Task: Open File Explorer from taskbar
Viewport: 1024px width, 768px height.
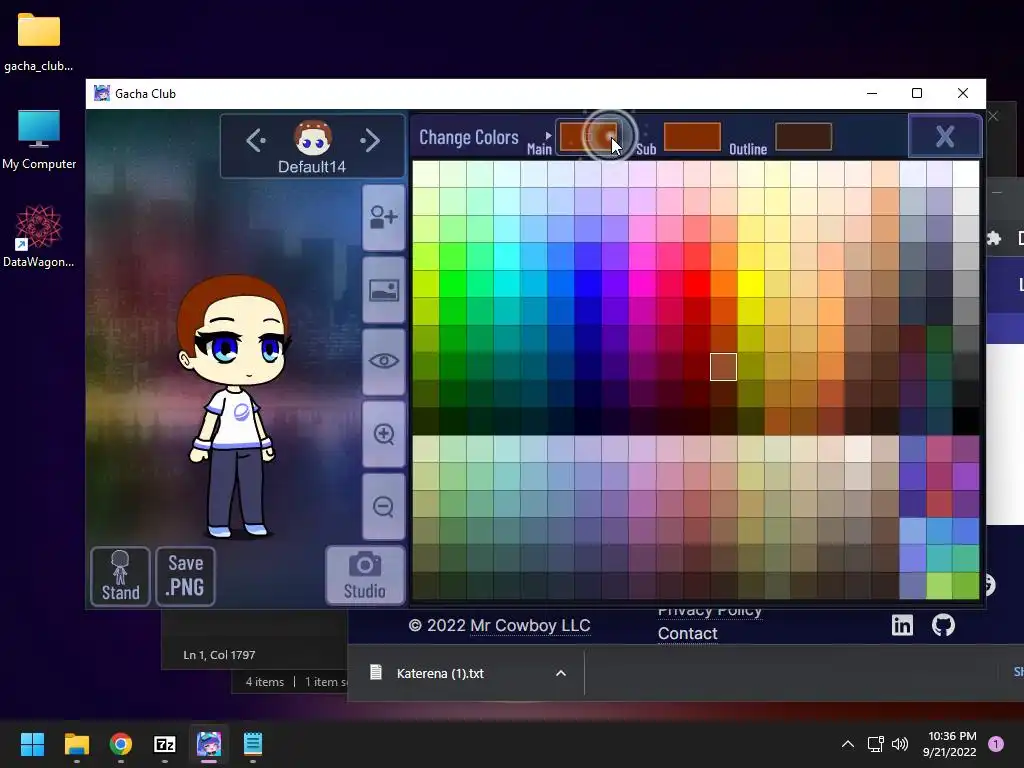Action: 76,744
